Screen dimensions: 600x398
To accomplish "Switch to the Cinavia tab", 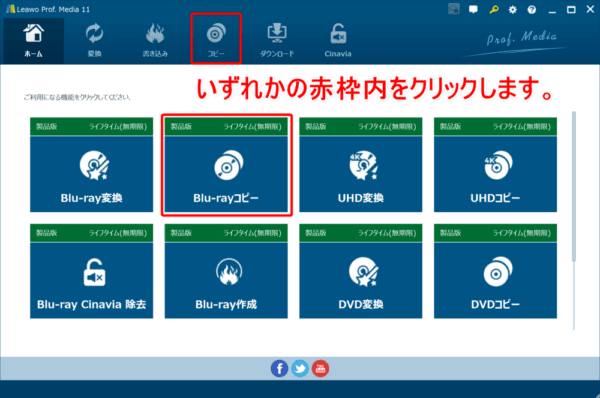I will click(338, 41).
